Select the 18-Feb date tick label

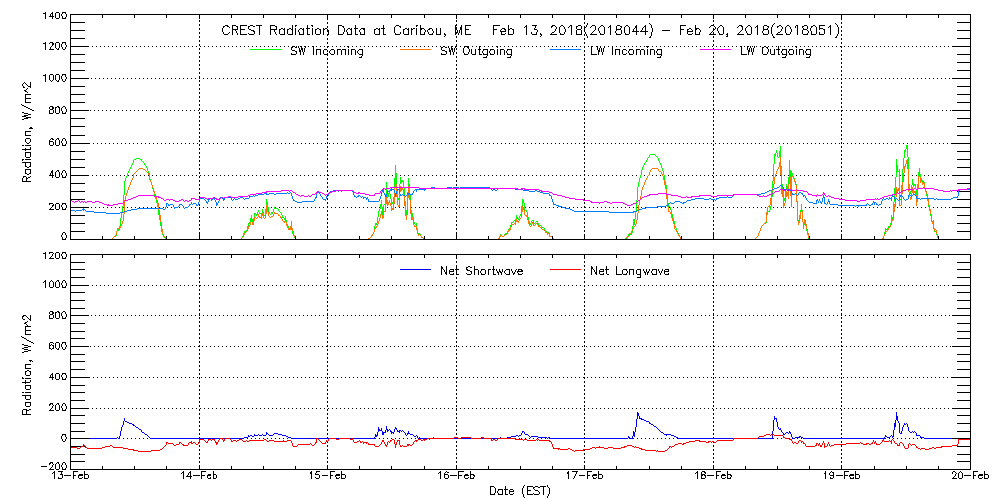point(713,477)
